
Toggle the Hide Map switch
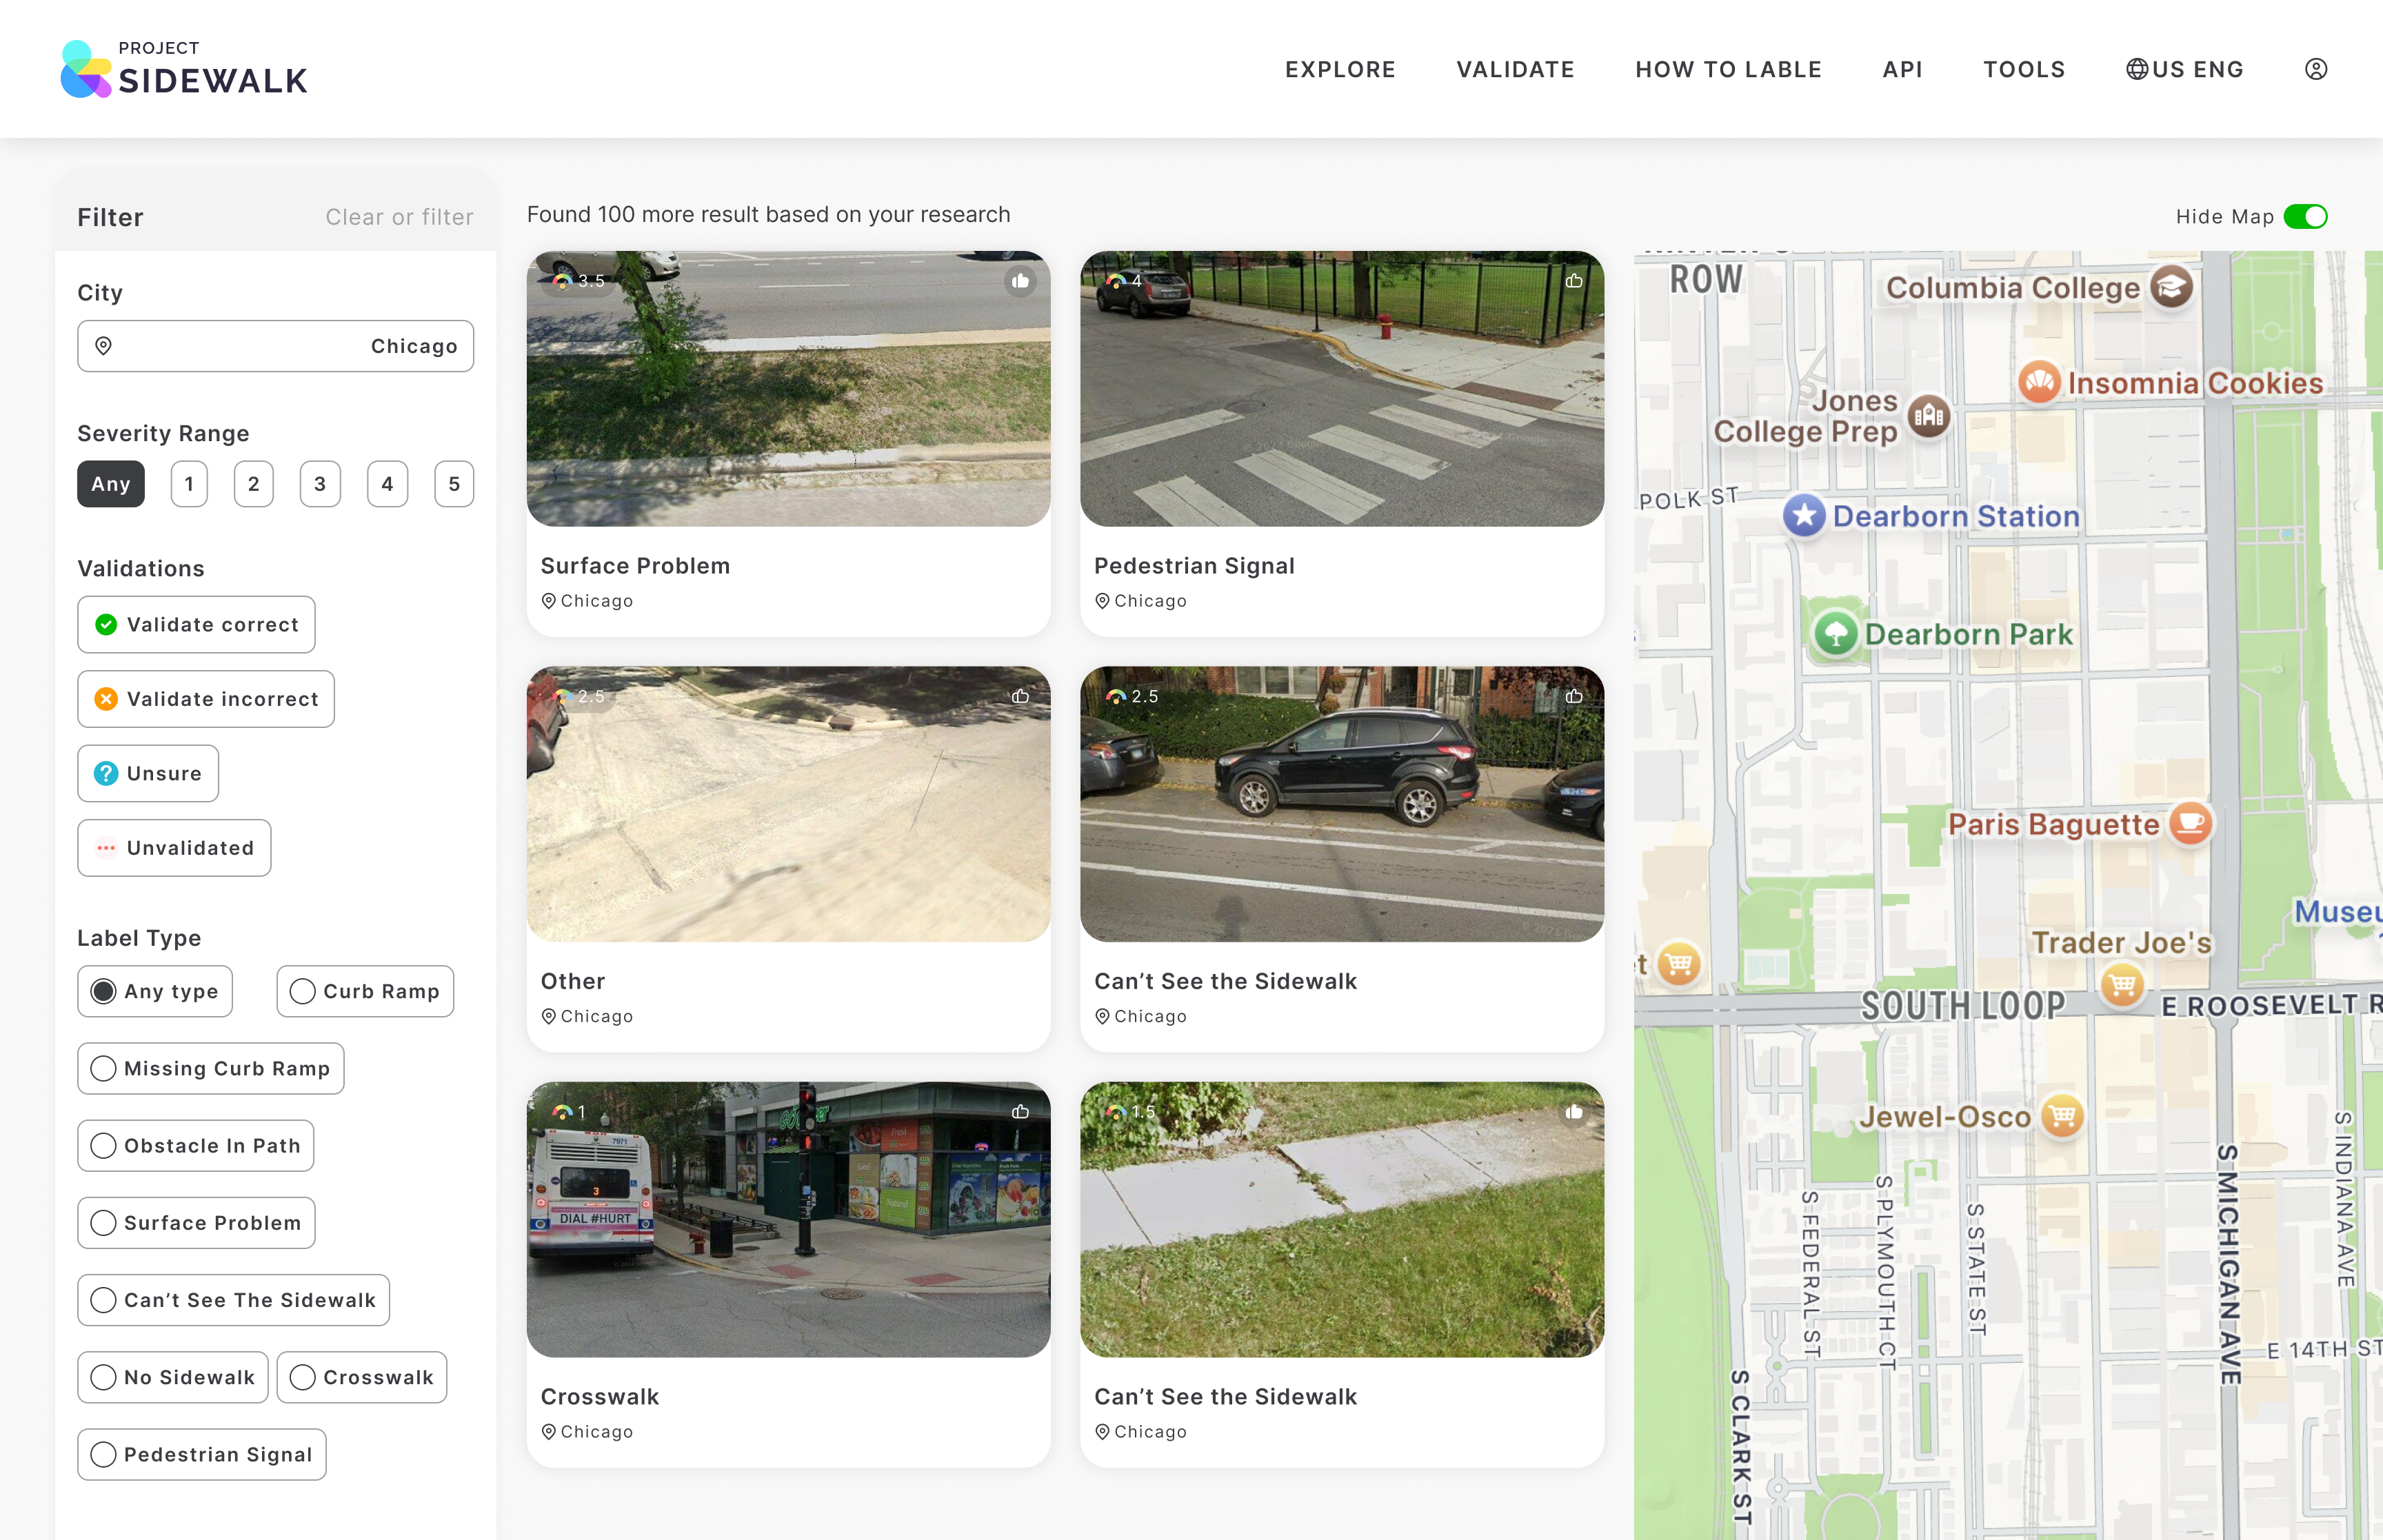click(2307, 216)
